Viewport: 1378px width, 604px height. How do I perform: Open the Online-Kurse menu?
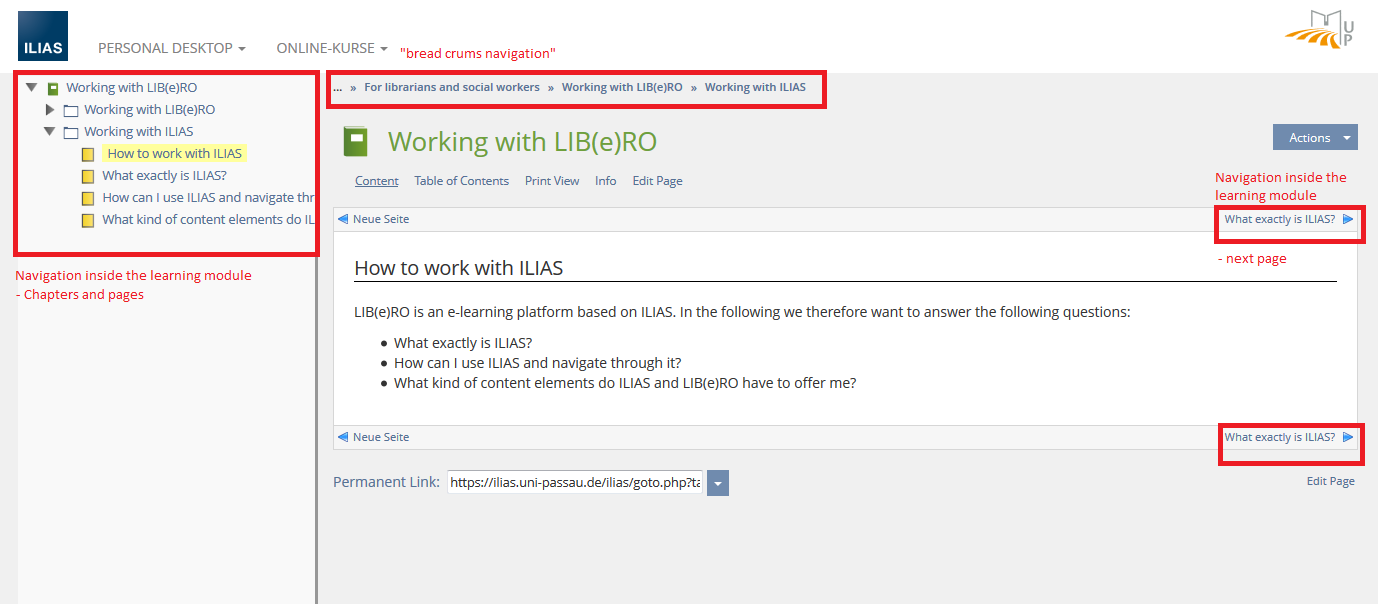[x=332, y=48]
